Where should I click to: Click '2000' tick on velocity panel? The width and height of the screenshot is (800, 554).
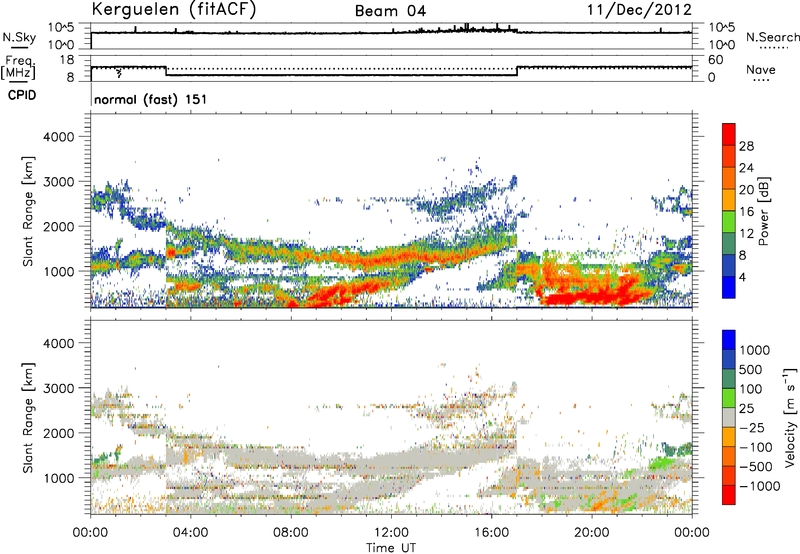pyautogui.click(x=58, y=433)
